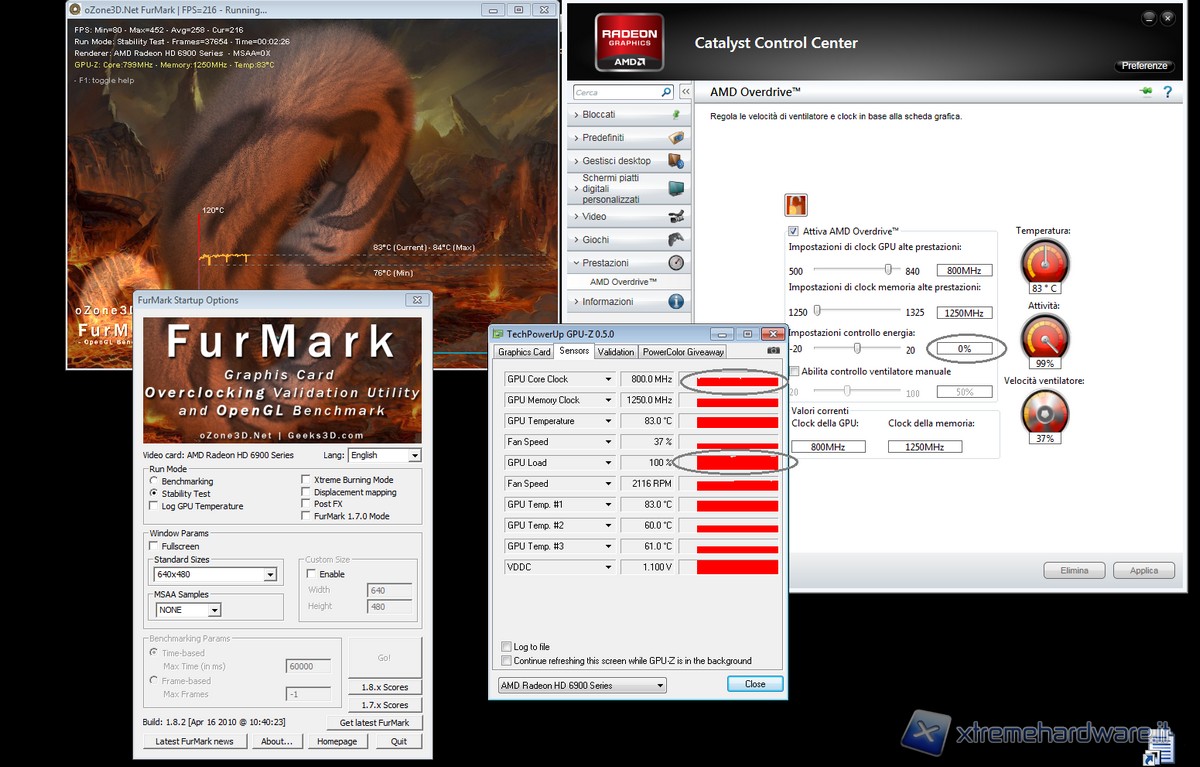Open the GPU Temperature sensor dropdown

(608, 421)
